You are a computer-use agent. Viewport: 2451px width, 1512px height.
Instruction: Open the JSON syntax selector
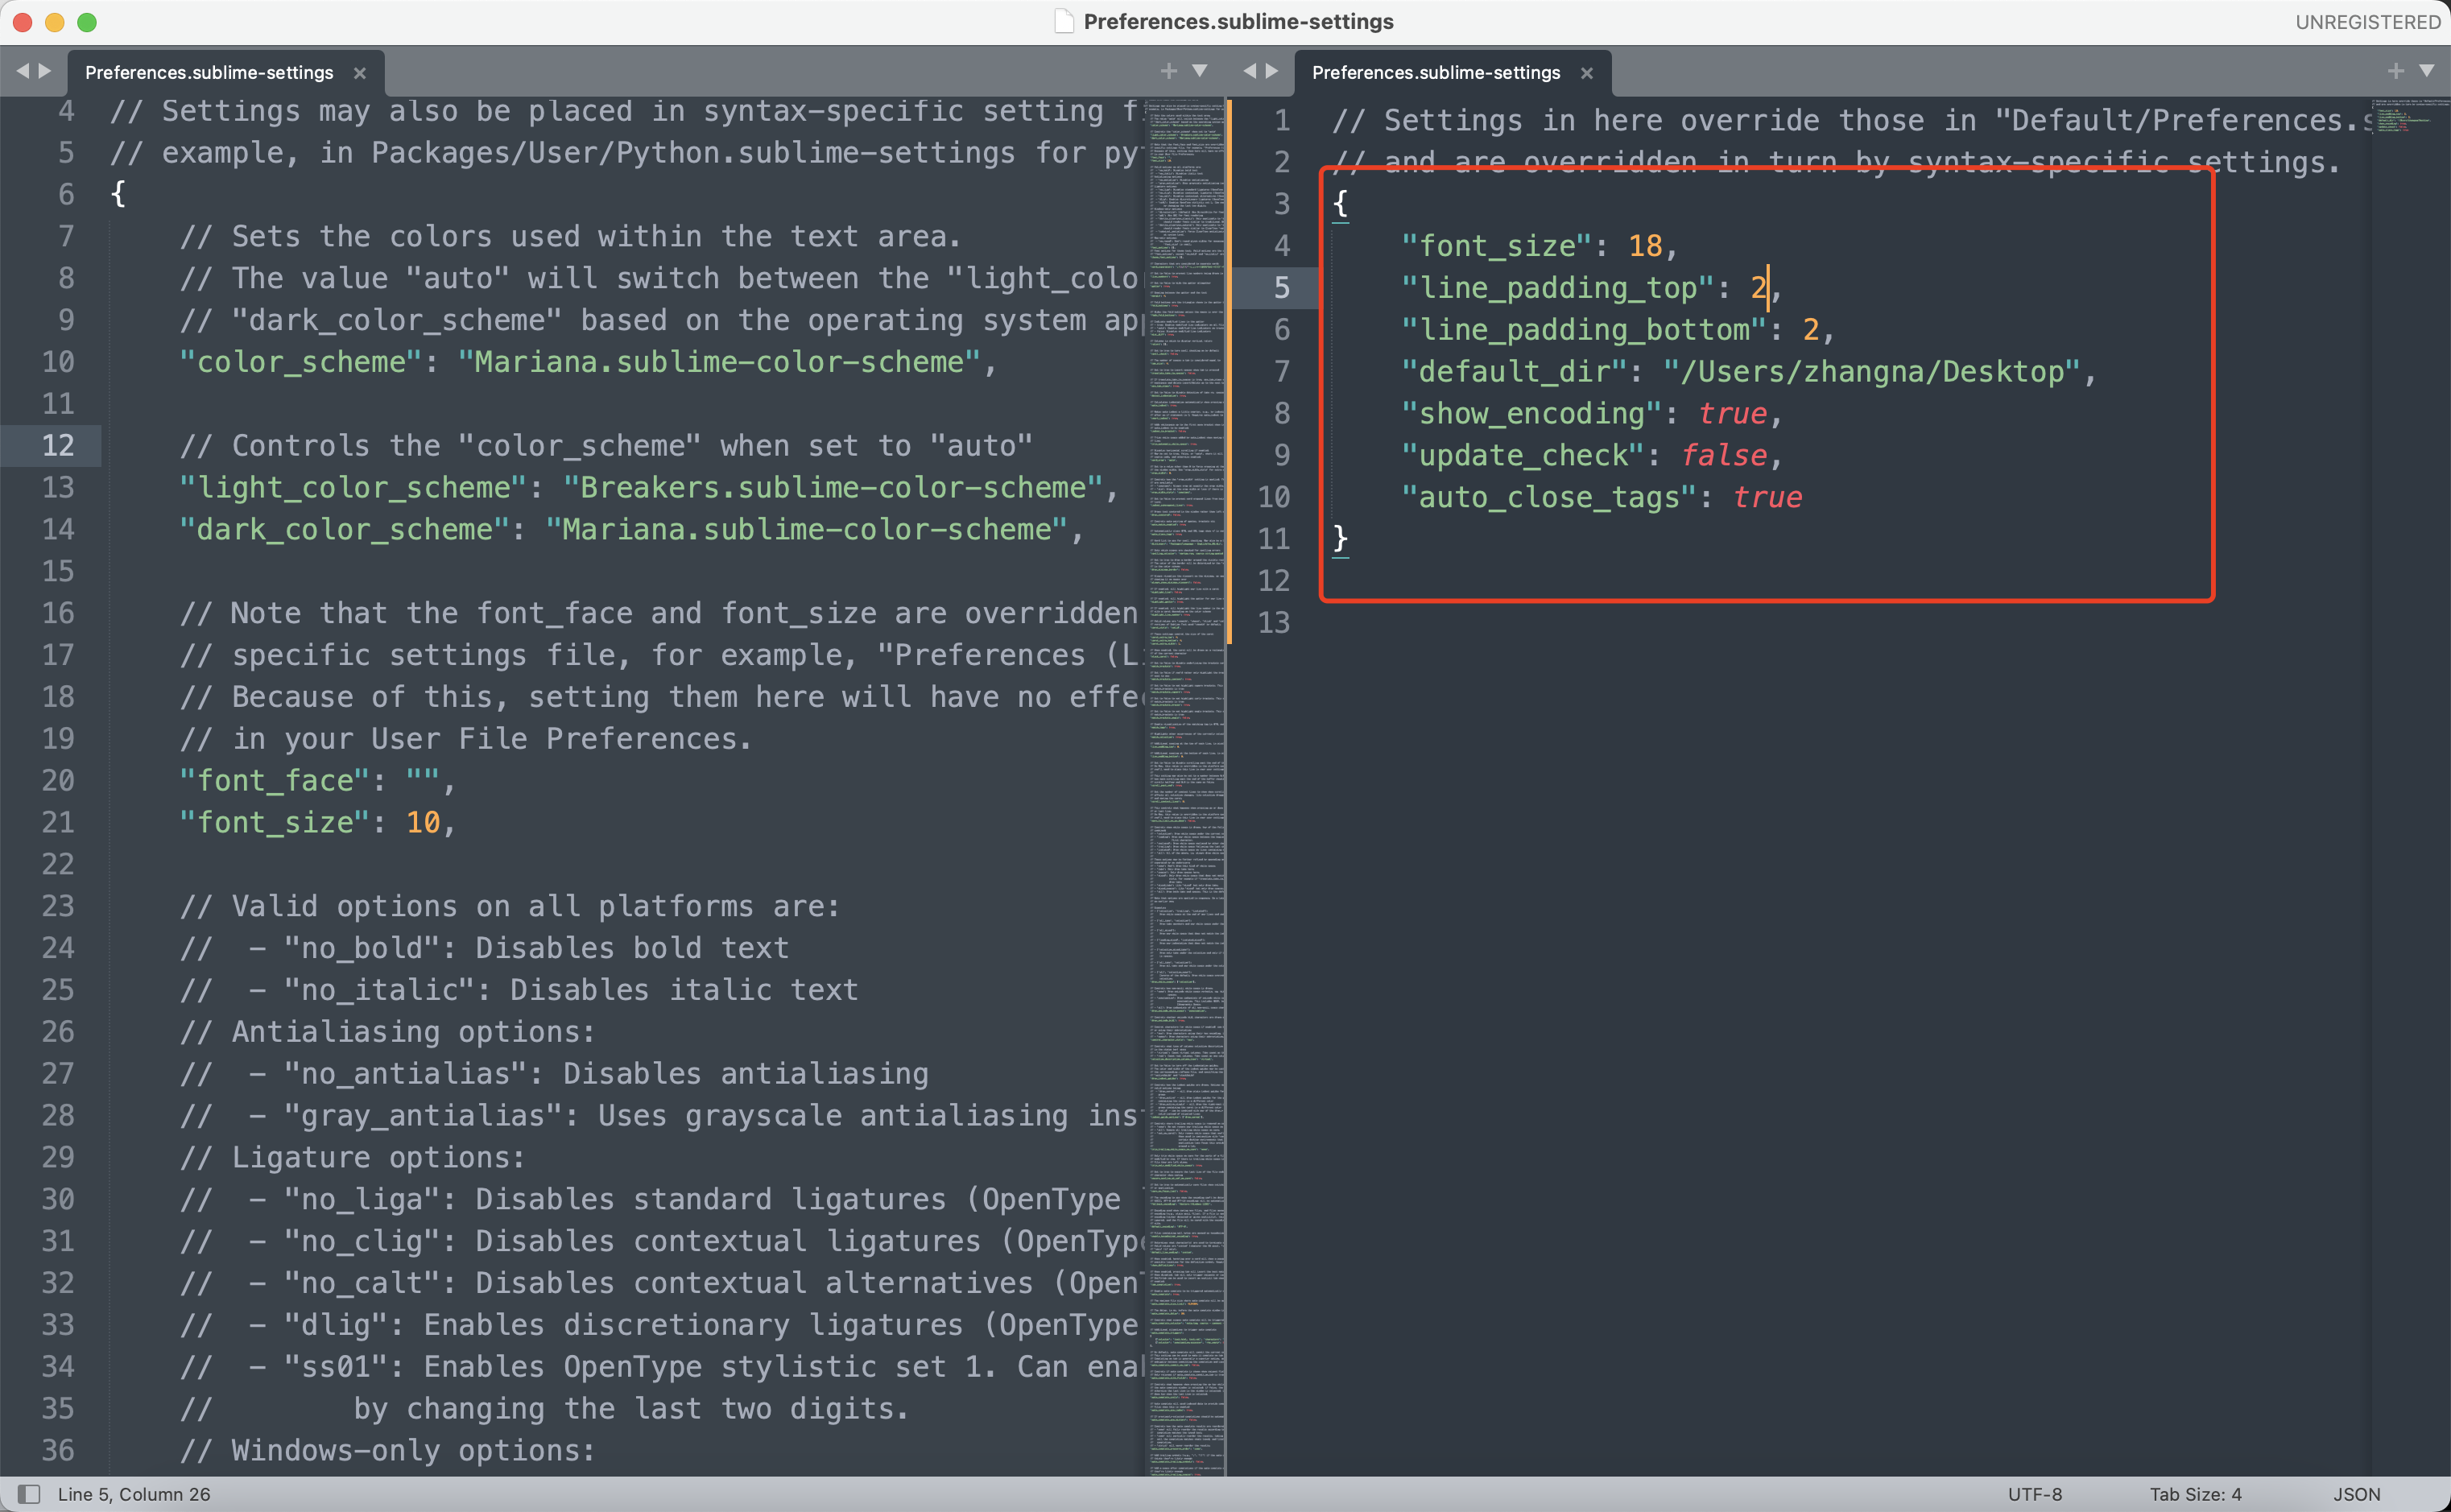[2356, 1494]
